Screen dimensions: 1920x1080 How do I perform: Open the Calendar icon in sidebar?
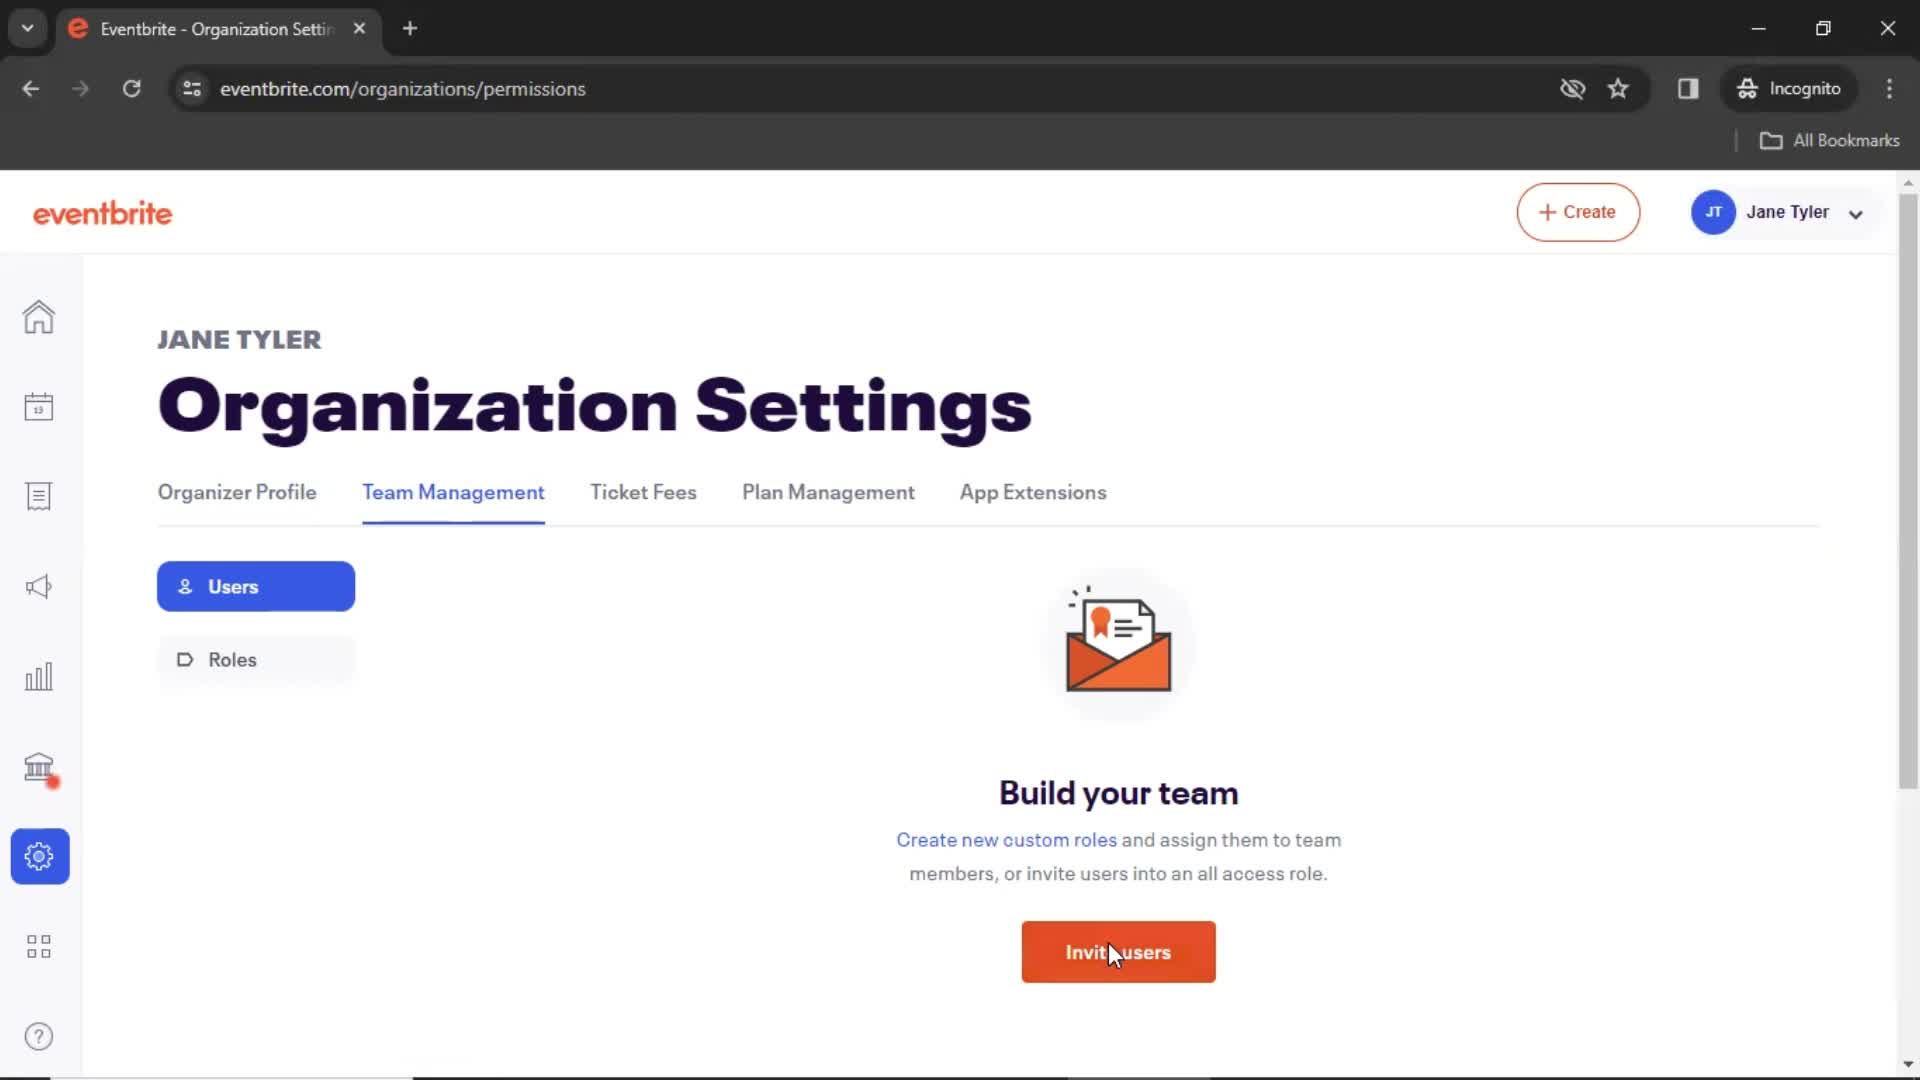[38, 405]
